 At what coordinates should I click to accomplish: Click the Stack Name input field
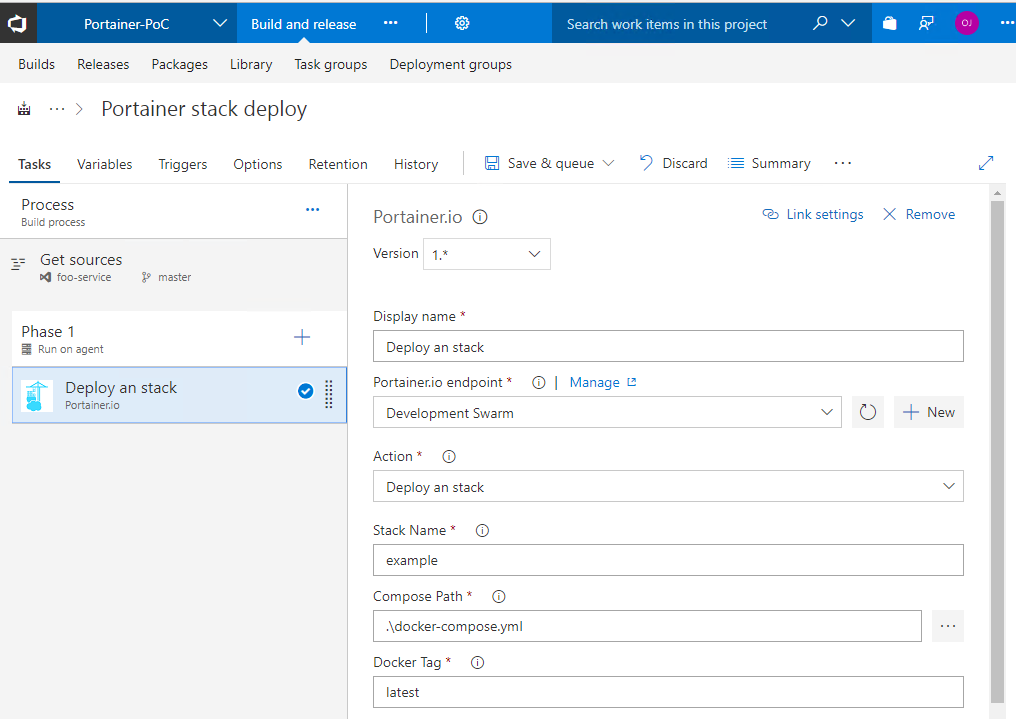(668, 560)
